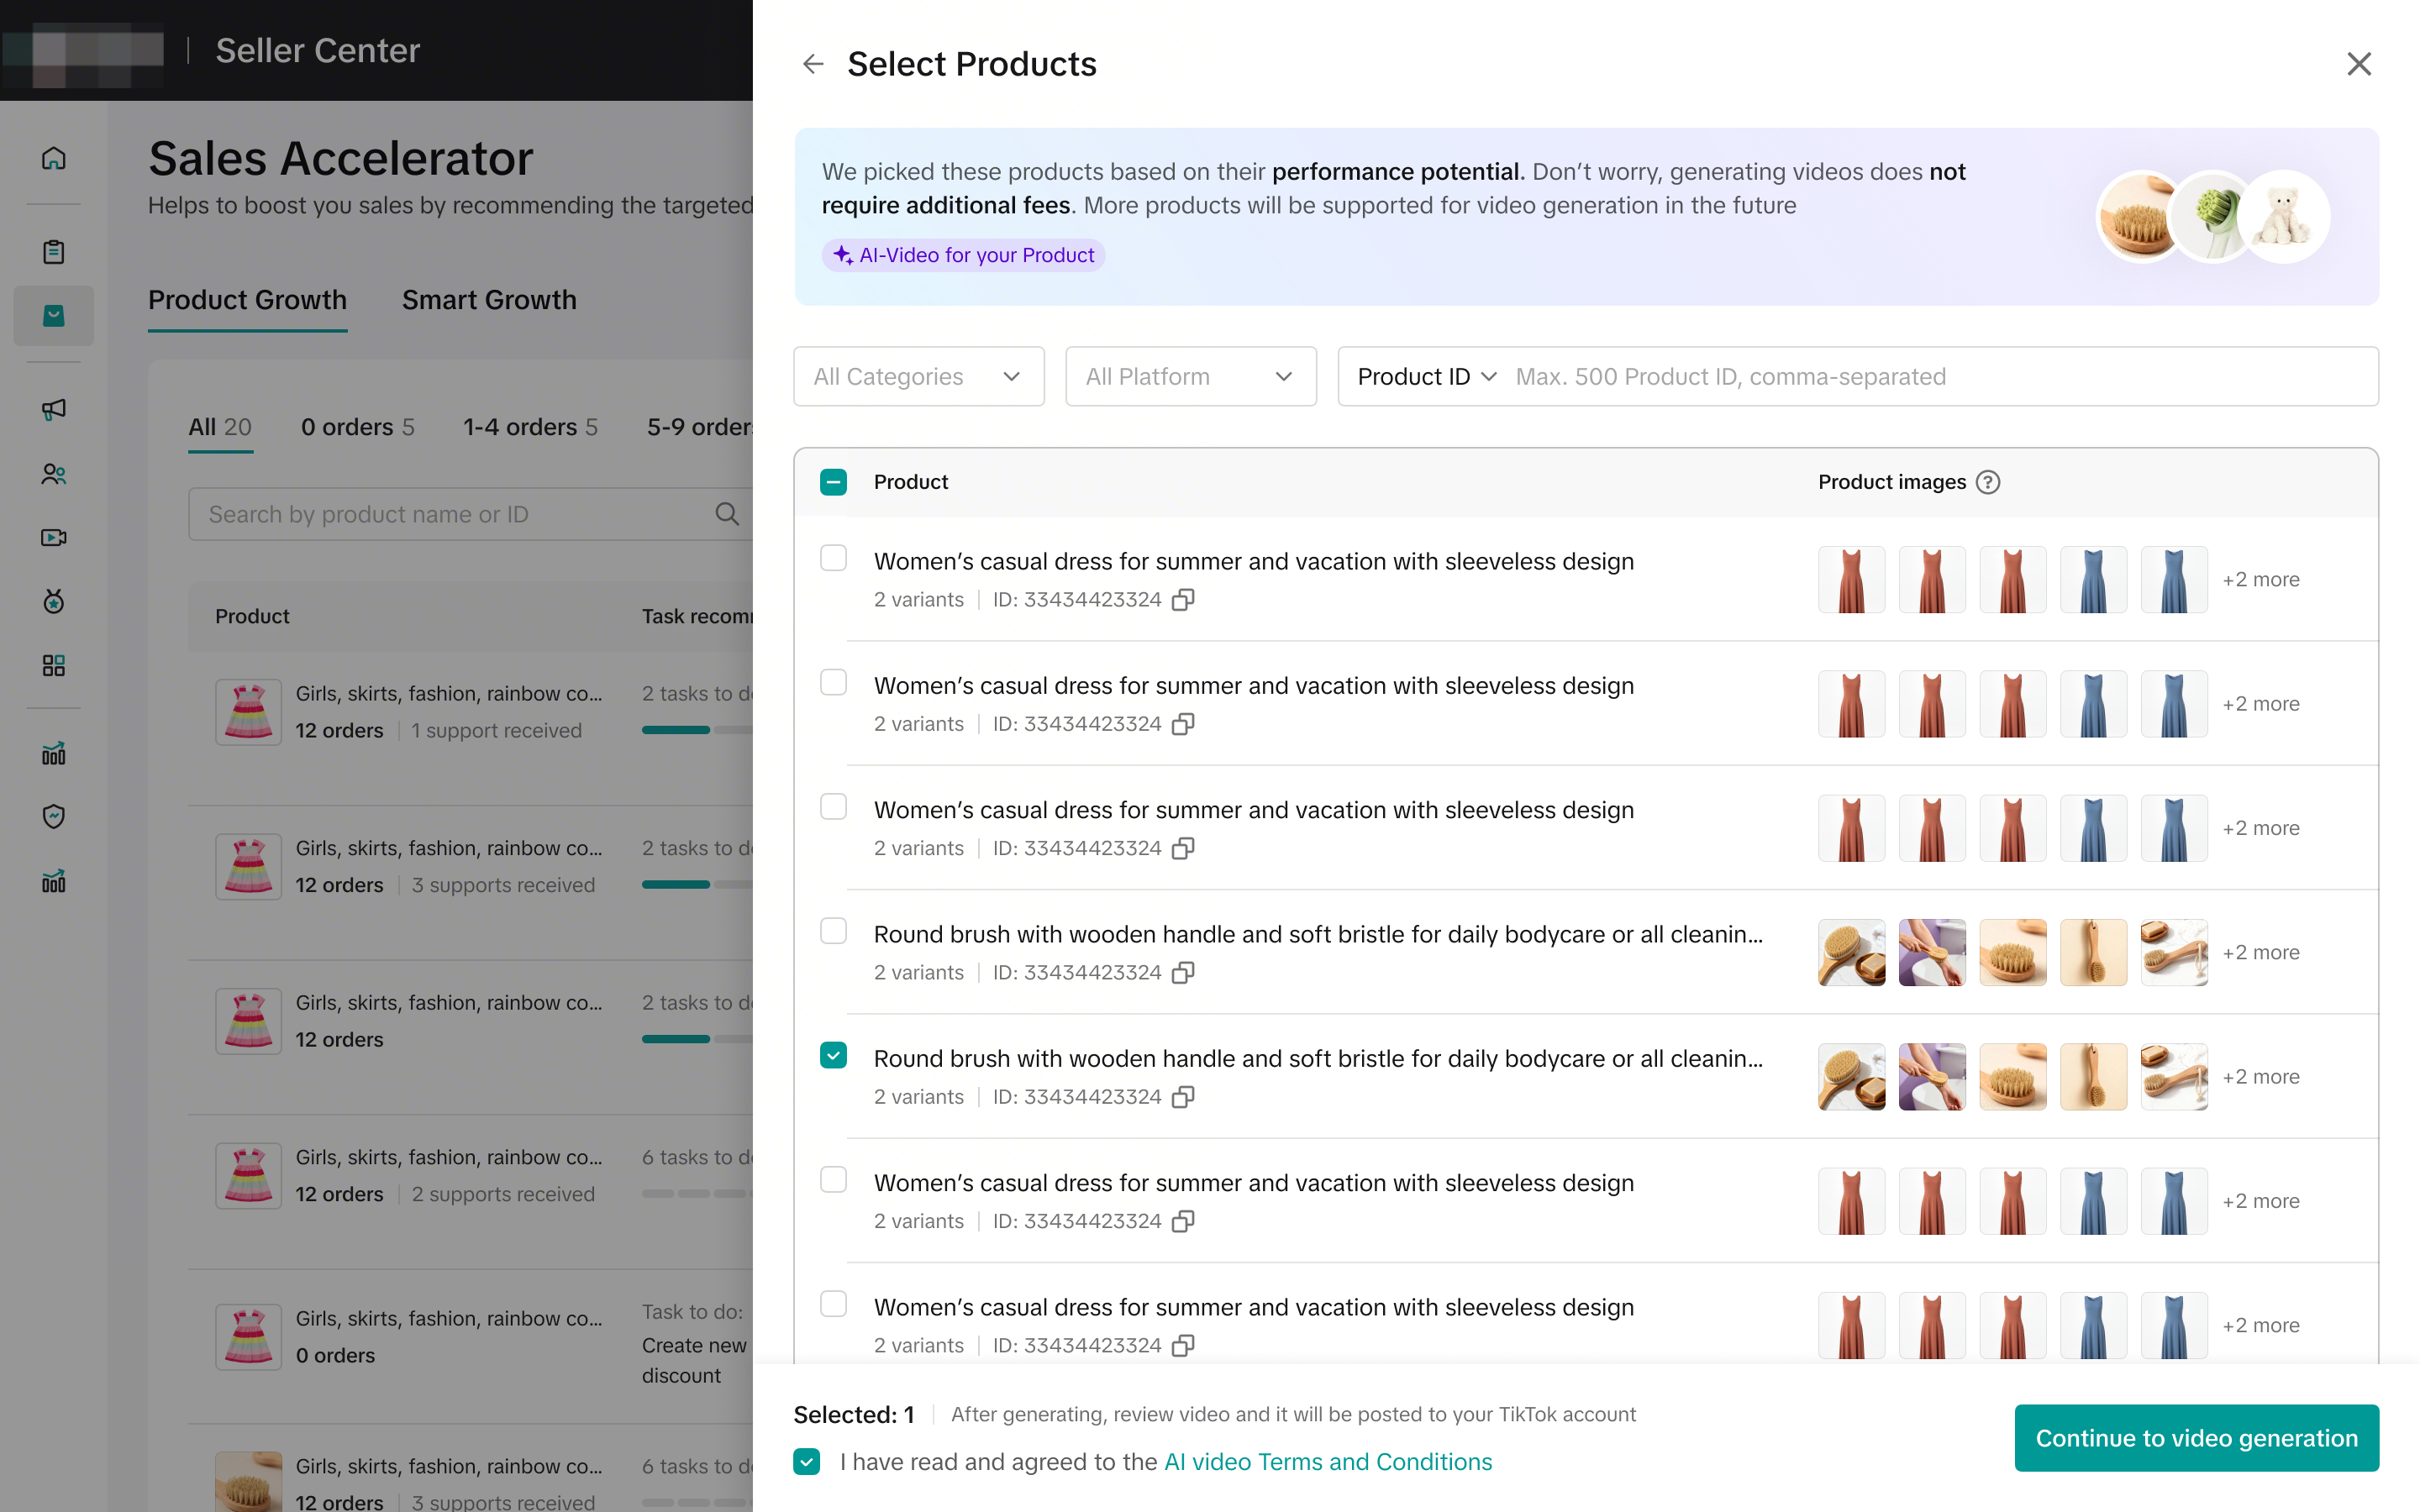Select the 0 orders filter tab
The image size is (2420, 1512).
357,427
